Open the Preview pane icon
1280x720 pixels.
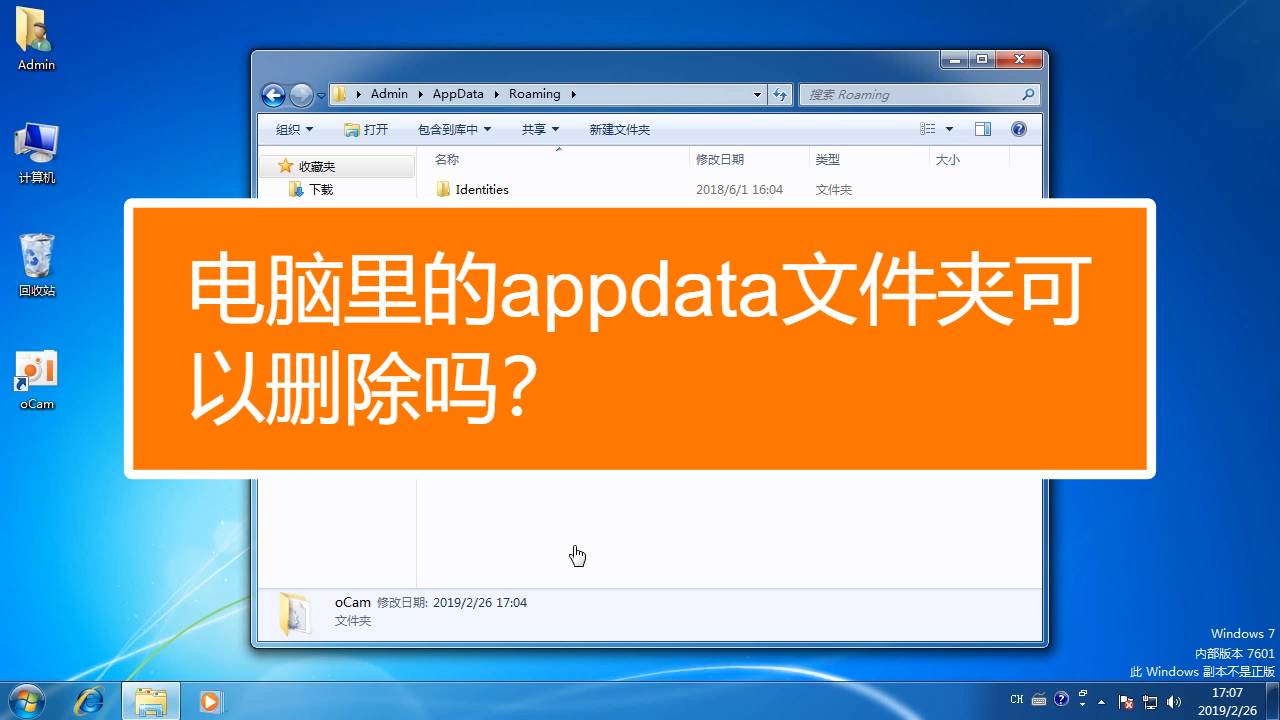tap(982, 128)
